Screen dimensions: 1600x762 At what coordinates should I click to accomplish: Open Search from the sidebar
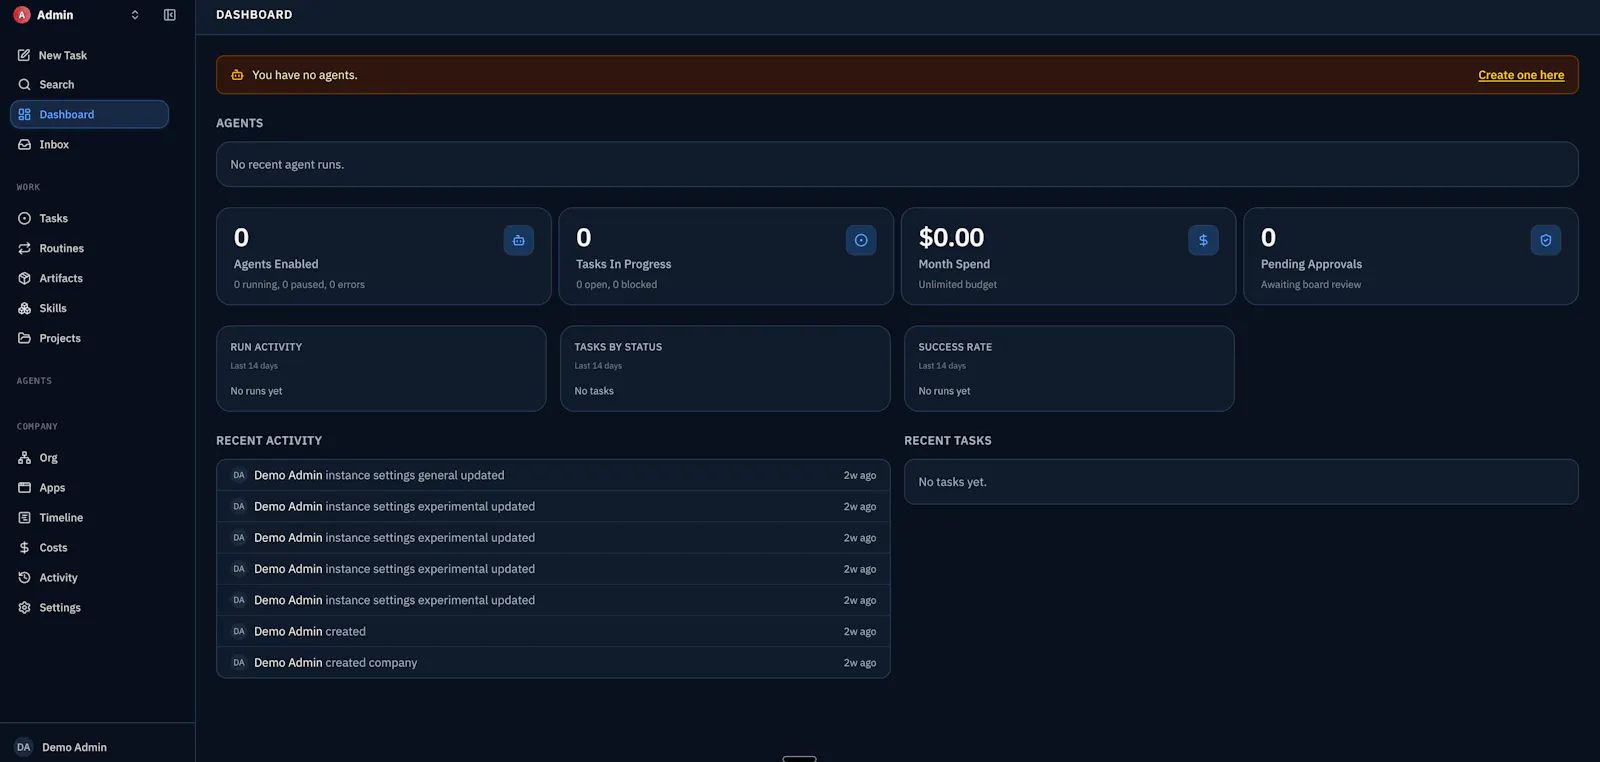tap(90, 85)
